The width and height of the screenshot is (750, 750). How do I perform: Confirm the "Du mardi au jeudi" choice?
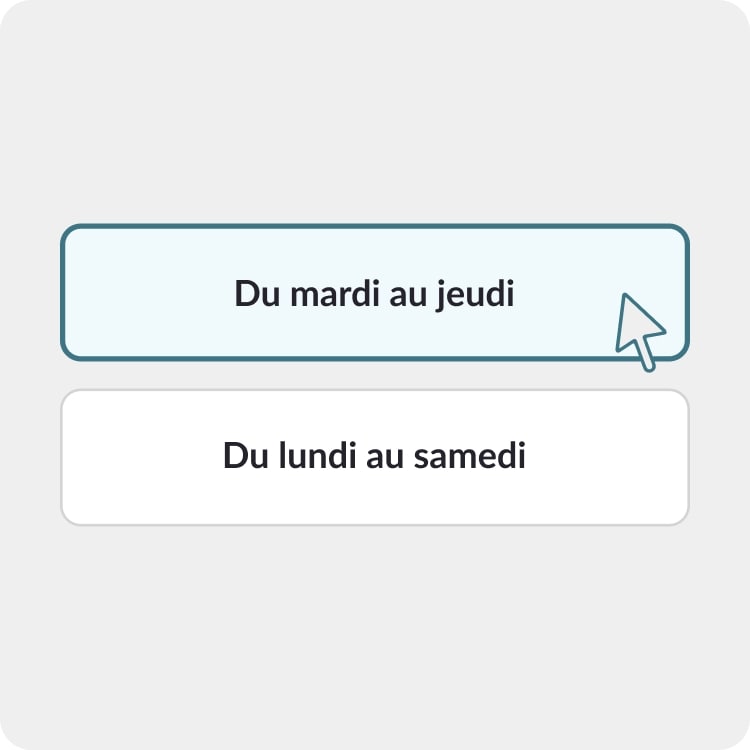tap(374, 293)
